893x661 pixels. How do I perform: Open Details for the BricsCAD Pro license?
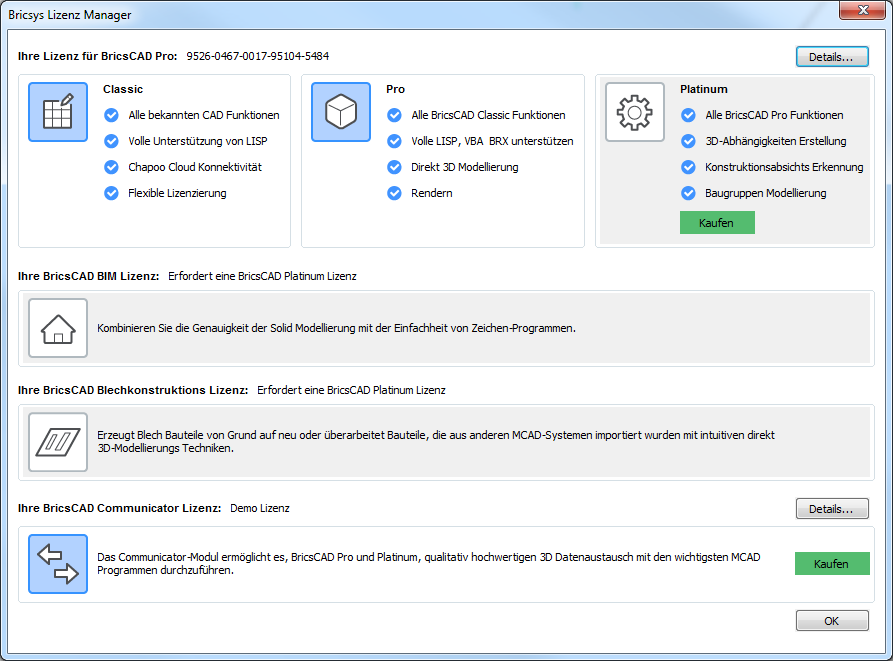click(831, 57)
